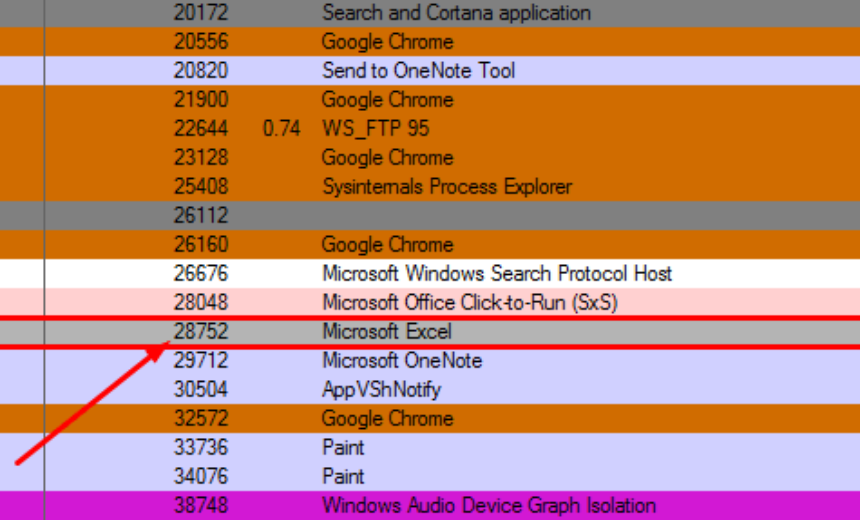Click Google Chrome description in row 32572
860x520 pixels.
[x=387, y=419]
